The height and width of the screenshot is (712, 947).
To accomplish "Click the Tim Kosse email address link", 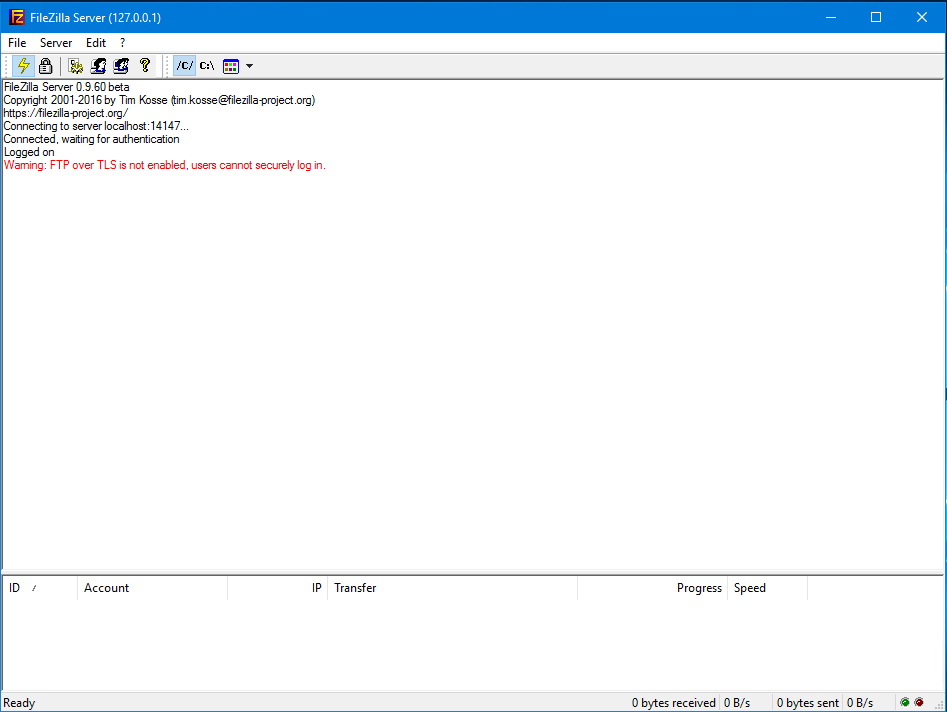I will coord(239,100).
